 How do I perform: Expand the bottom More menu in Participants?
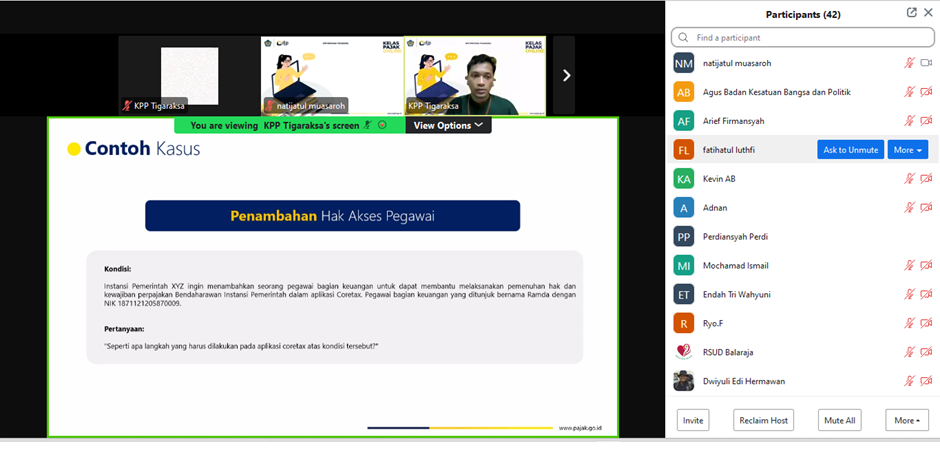pos(906,420)
